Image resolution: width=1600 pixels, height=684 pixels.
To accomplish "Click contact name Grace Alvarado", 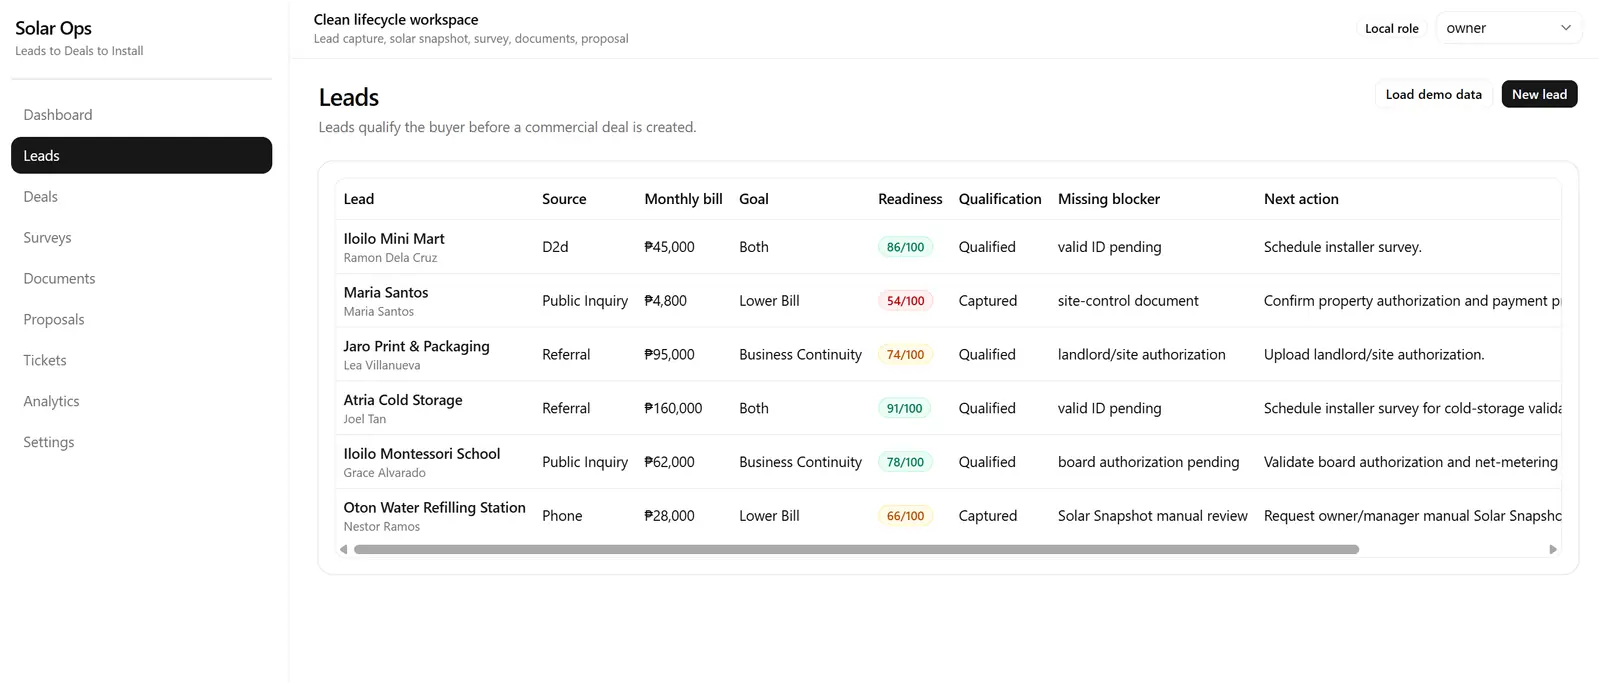I will coord(385,473).
